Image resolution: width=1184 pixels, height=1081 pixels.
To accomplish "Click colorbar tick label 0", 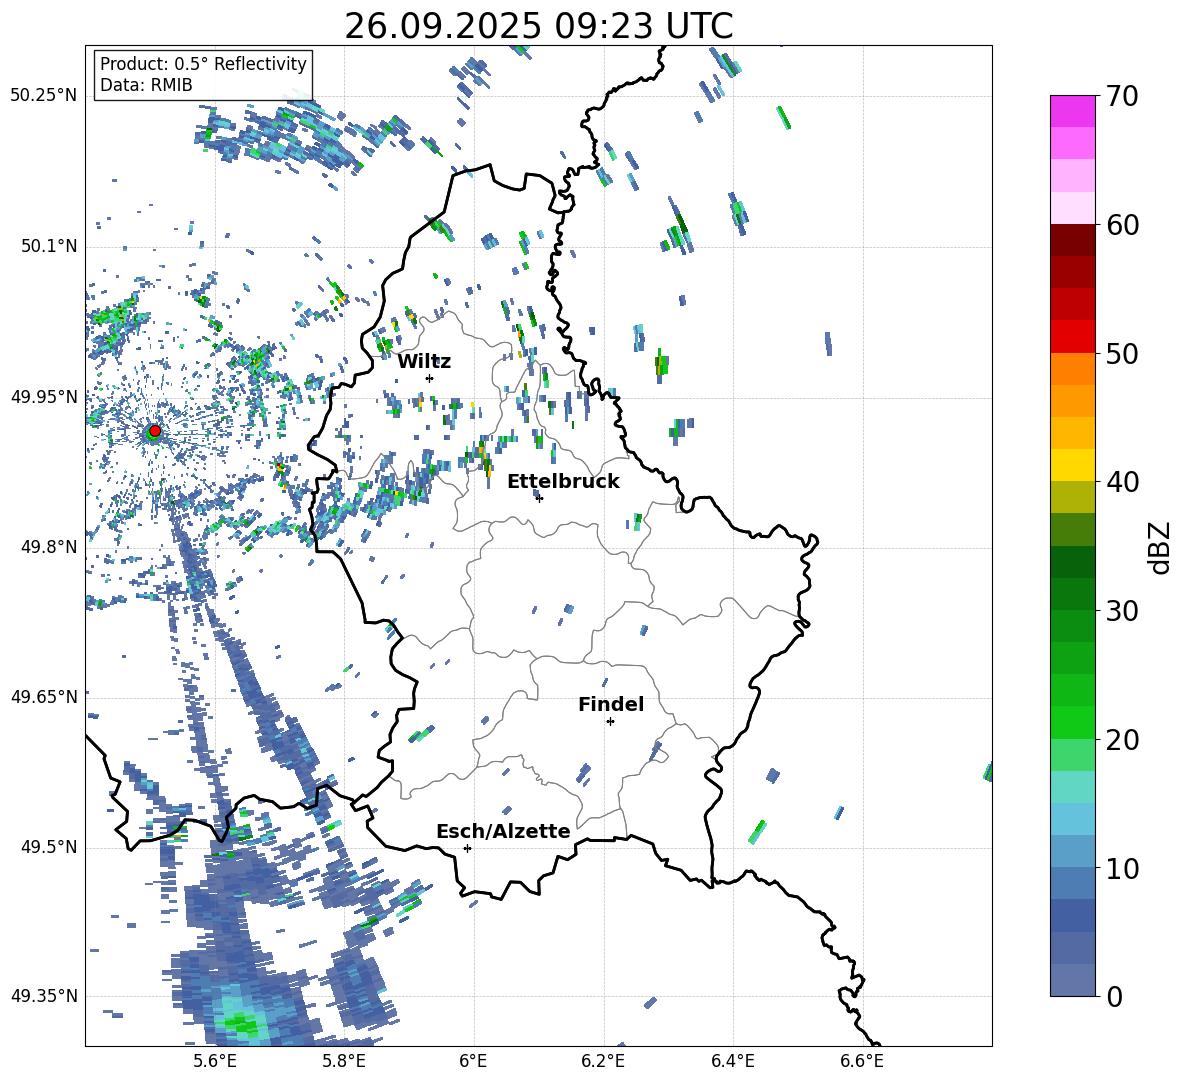I will click(1113, 997).
